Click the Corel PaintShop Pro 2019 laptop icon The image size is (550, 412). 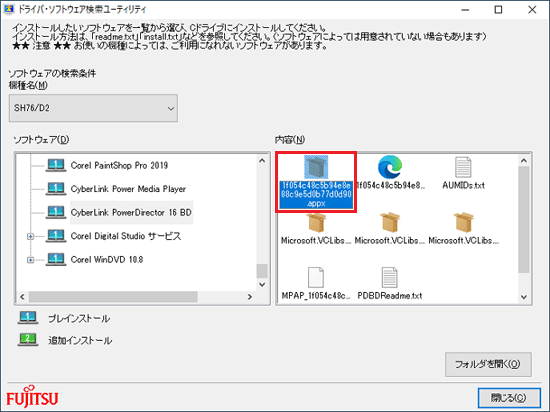(56, 165)
